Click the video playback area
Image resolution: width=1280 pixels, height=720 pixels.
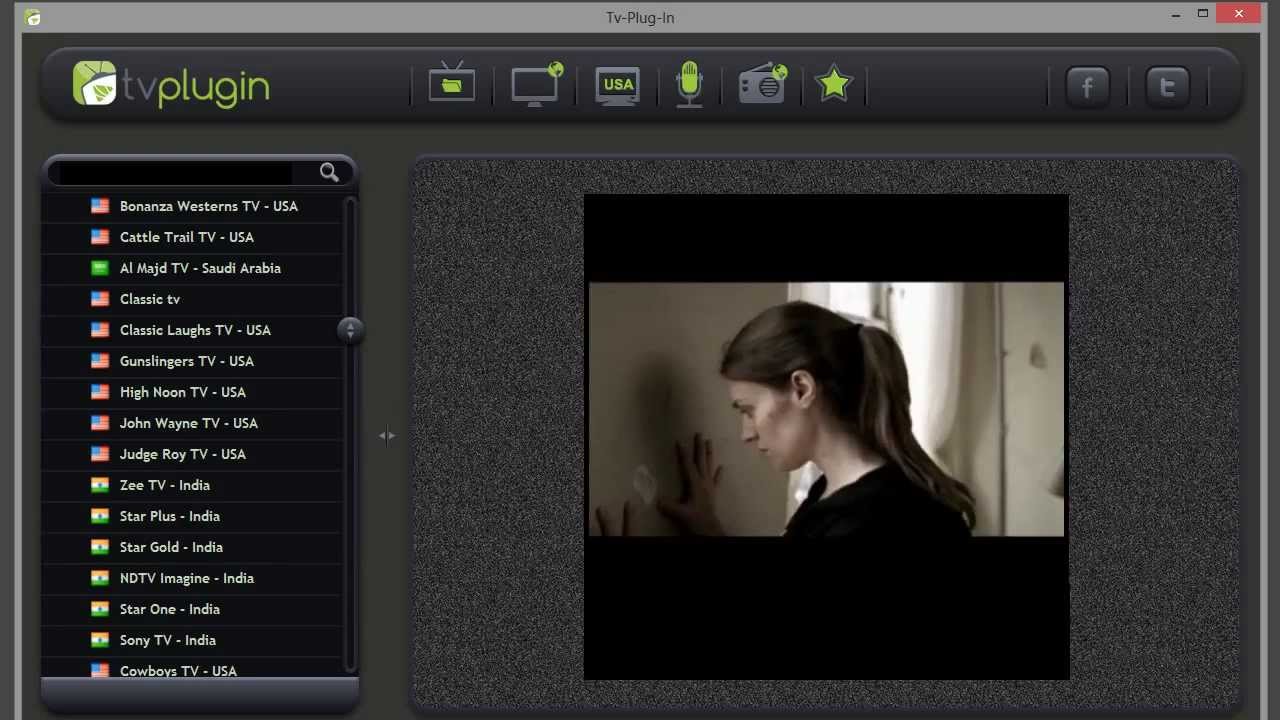826,437
